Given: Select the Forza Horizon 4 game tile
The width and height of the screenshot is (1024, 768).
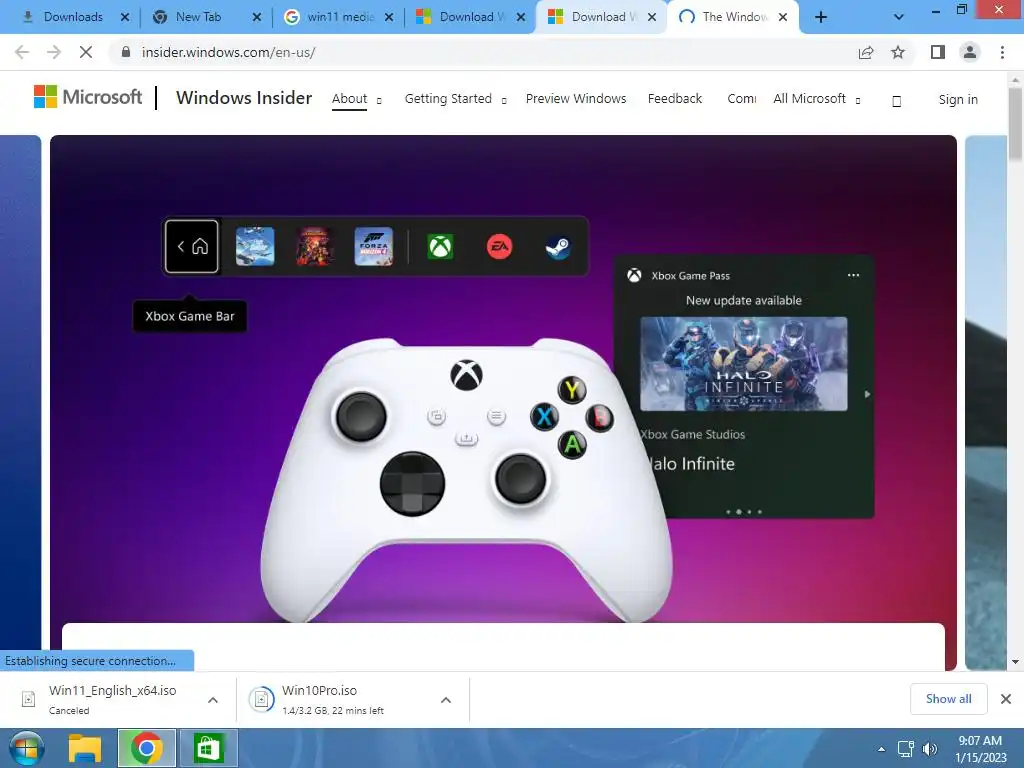Looking at the screenshot, I should (x=374, y=246).
